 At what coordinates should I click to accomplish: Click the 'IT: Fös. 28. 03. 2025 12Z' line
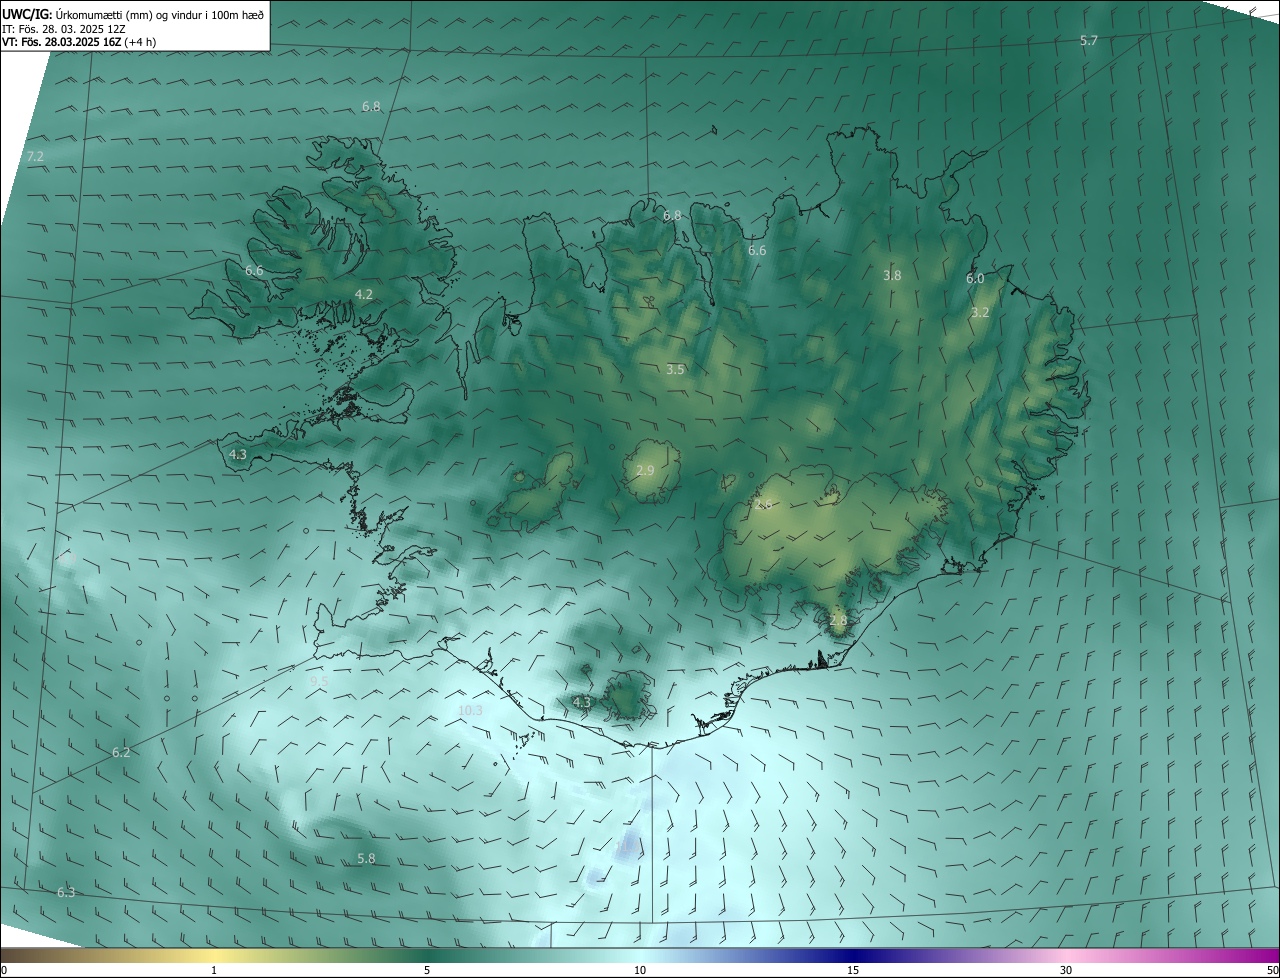tap(65, 28)
